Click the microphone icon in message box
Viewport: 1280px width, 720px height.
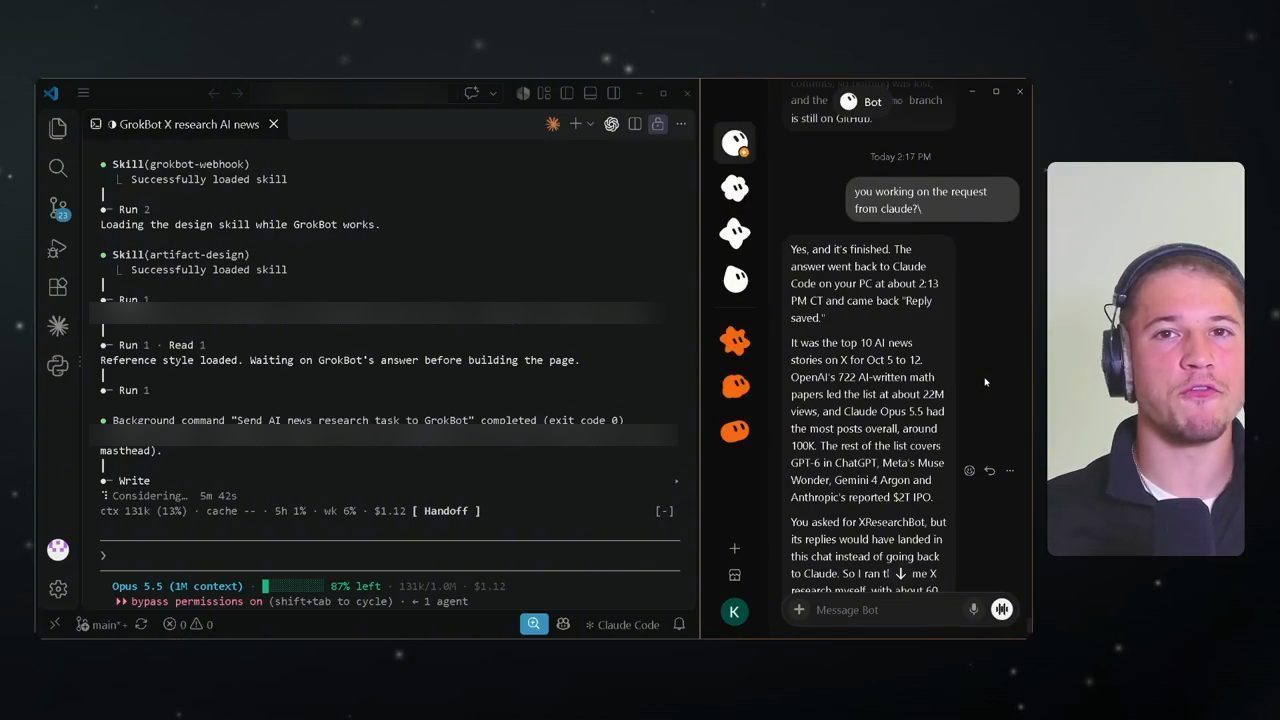[973, 610]
